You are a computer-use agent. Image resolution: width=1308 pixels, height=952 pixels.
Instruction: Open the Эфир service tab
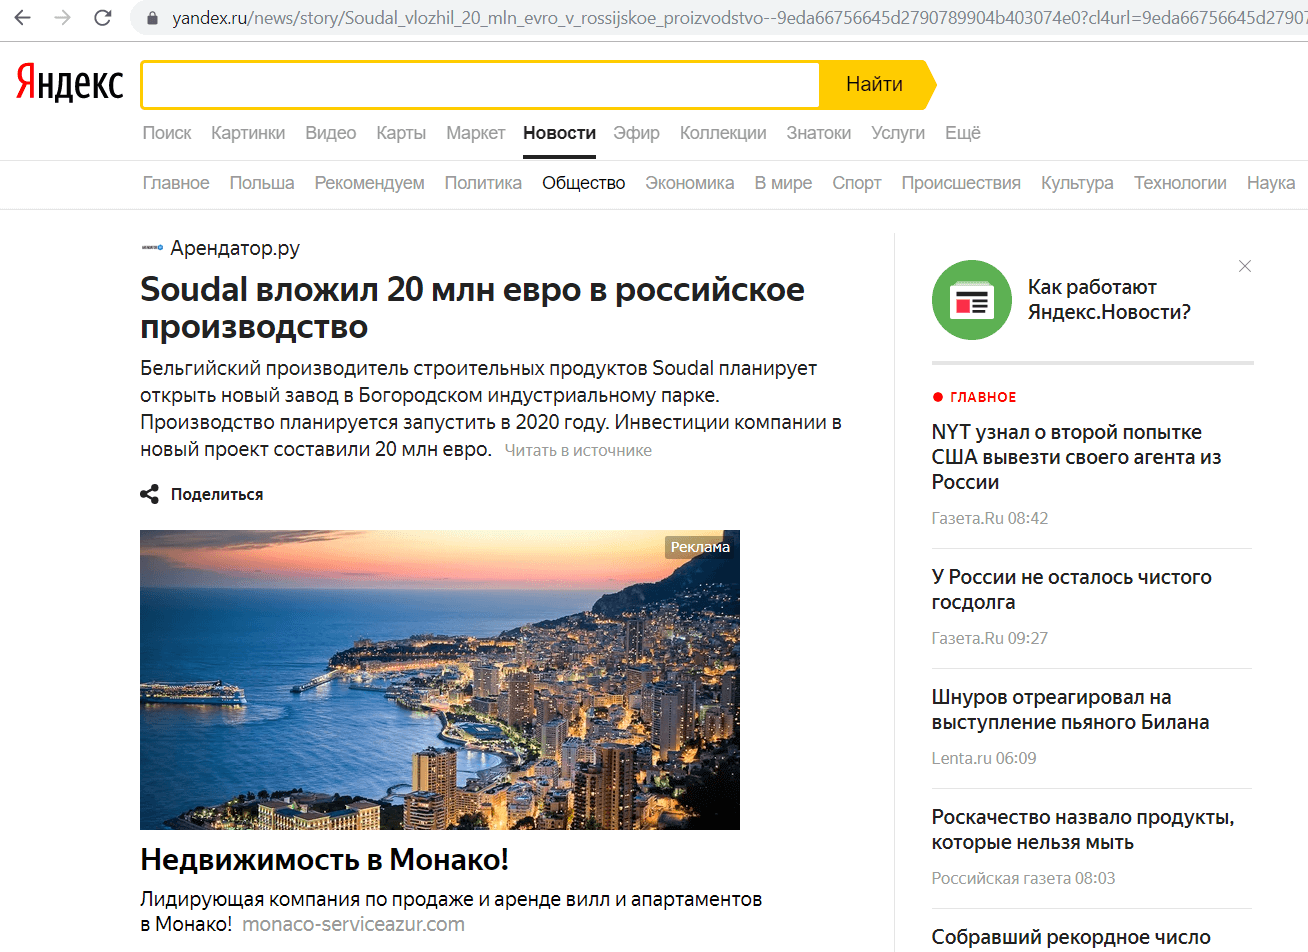[636, 133]
